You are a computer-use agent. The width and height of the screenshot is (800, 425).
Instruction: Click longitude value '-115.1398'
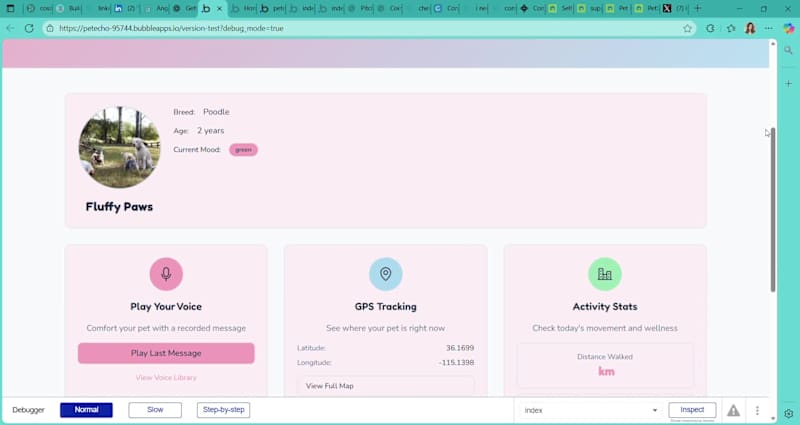pyautogui.click(x=456, y=363)
